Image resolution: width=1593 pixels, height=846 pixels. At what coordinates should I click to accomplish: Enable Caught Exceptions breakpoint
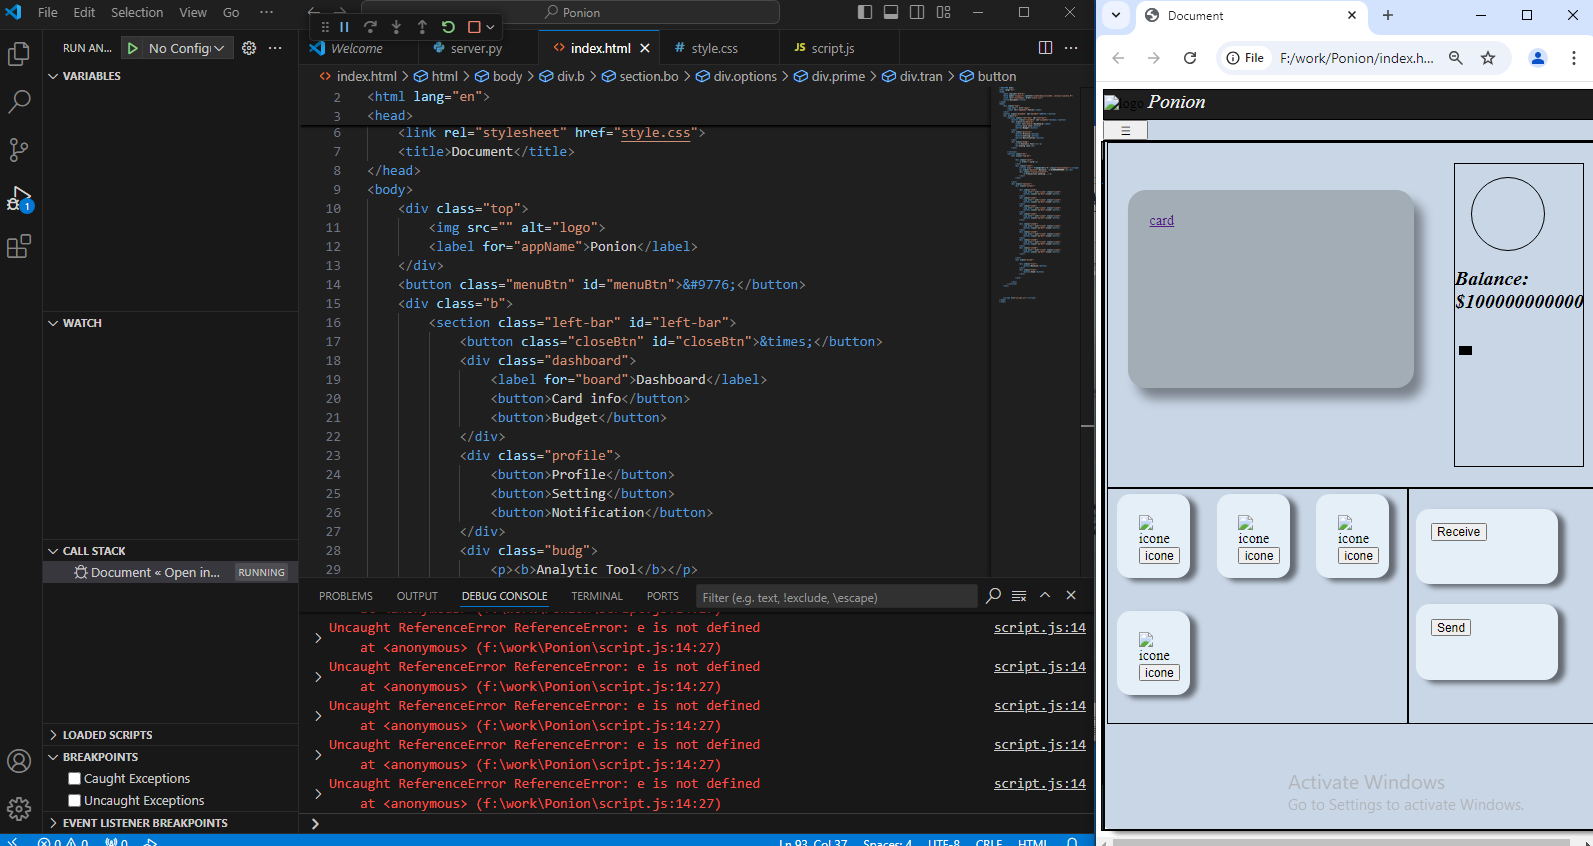tap(75, 779)
